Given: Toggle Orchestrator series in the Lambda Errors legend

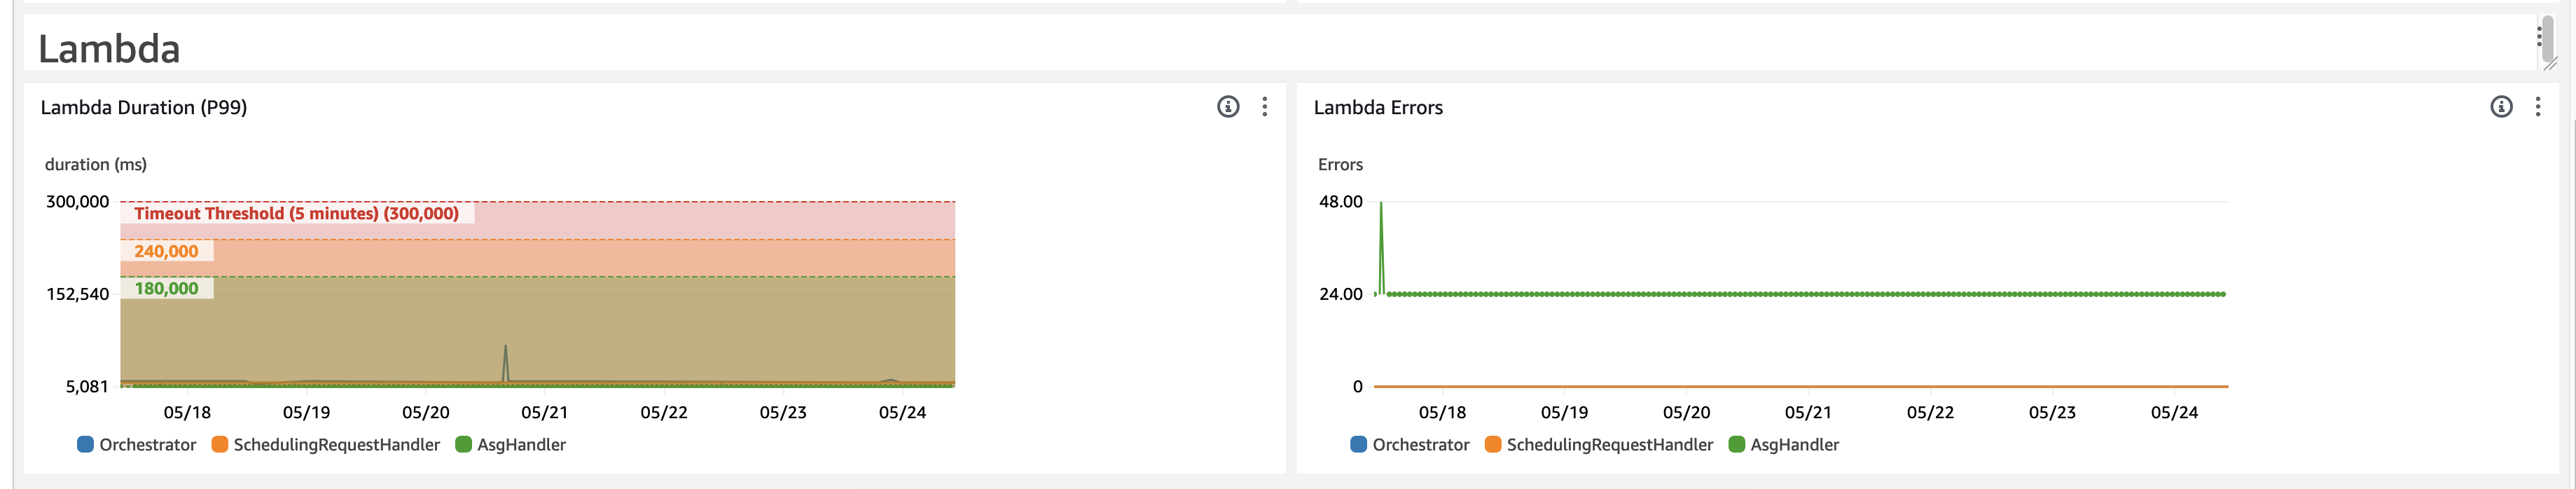Looking at the screenshot, I should (1420, 445).
